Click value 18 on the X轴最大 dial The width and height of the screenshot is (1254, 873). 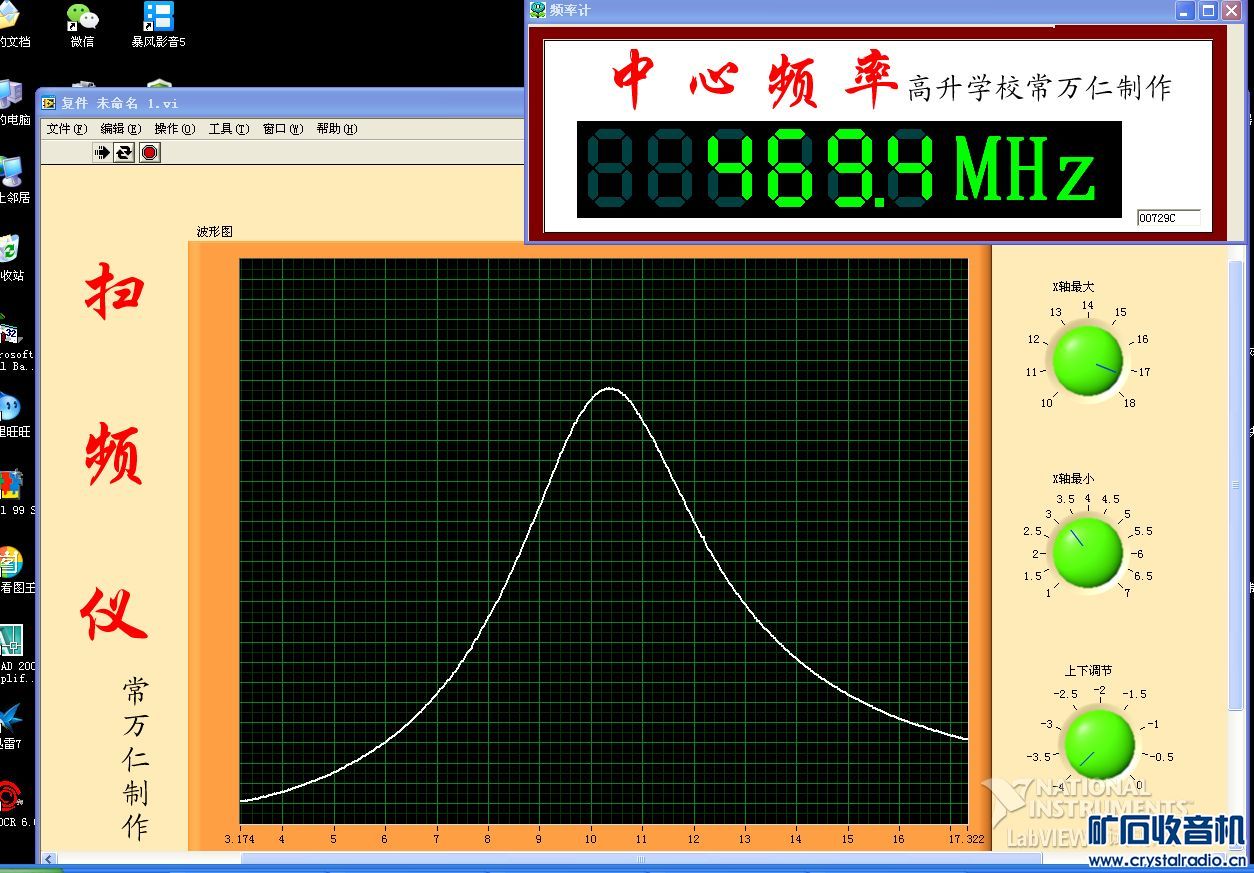click(x=1129, y=403)
